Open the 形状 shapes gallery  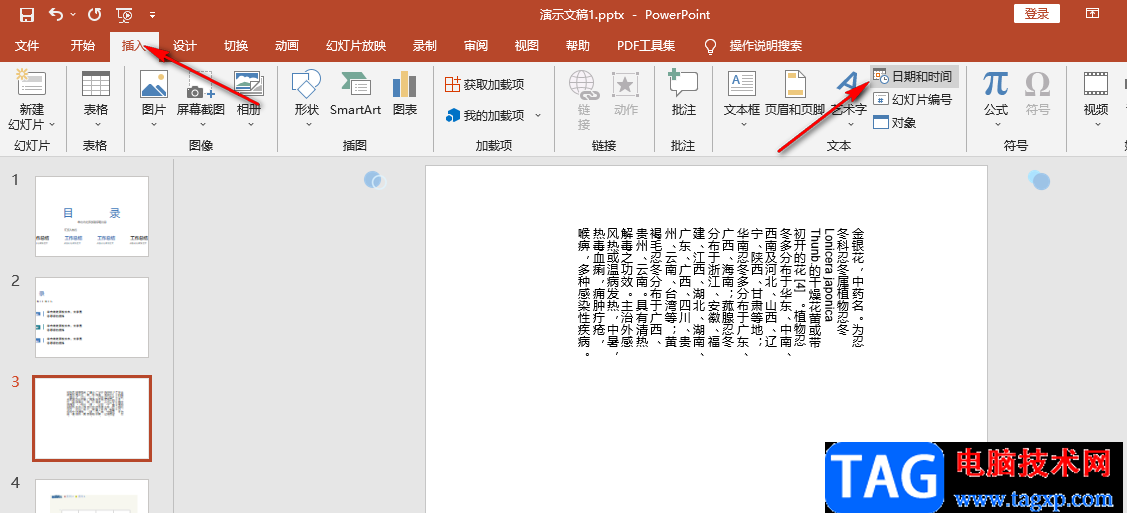(306, 84)
